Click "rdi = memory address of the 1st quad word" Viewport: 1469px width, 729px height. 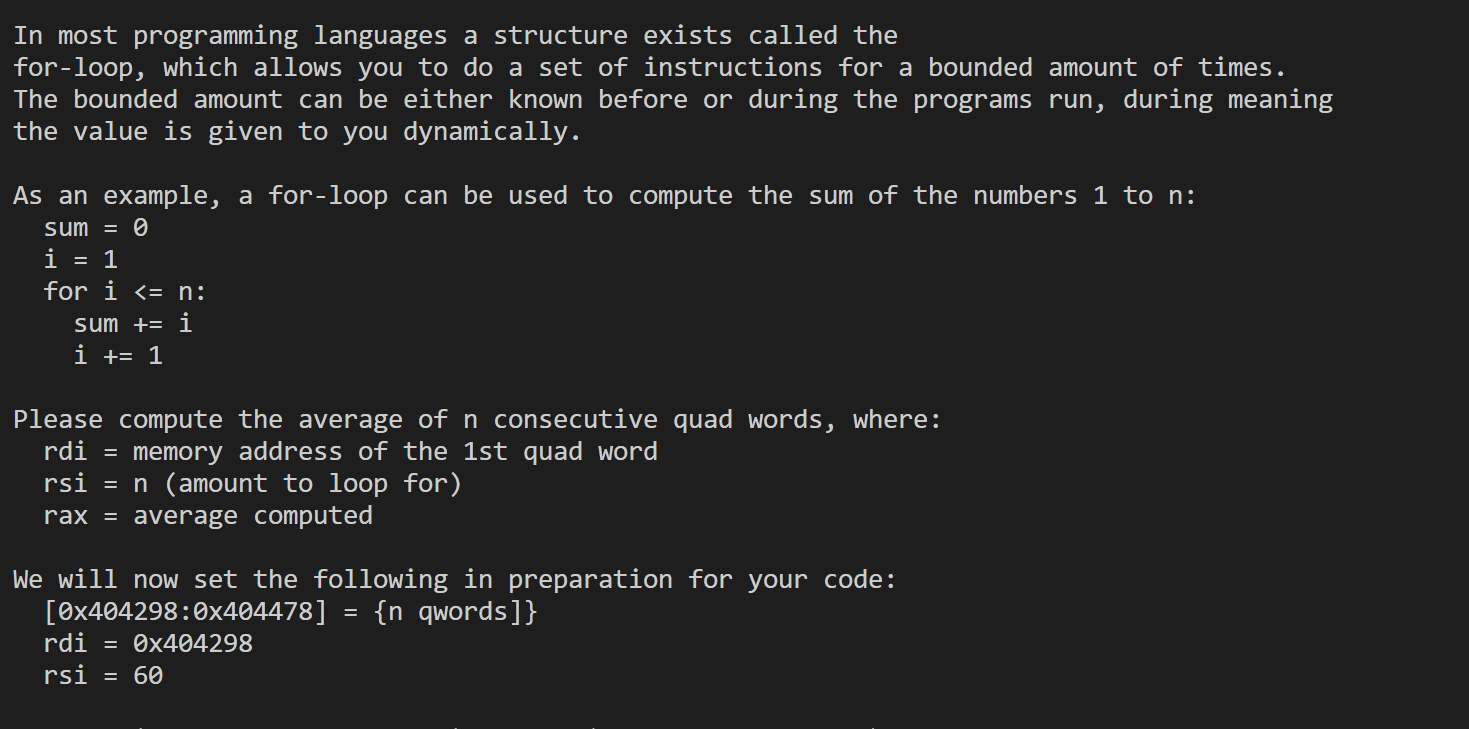coord(350,452)
